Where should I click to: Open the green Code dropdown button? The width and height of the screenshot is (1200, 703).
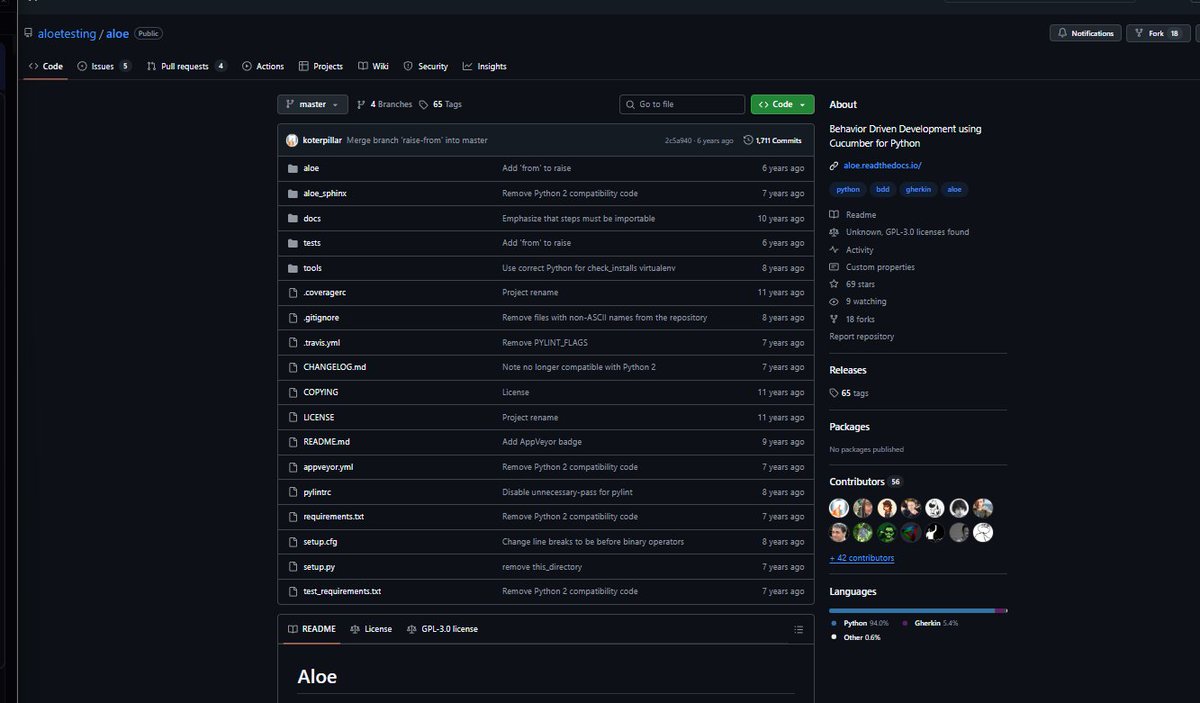coord(782,104)
